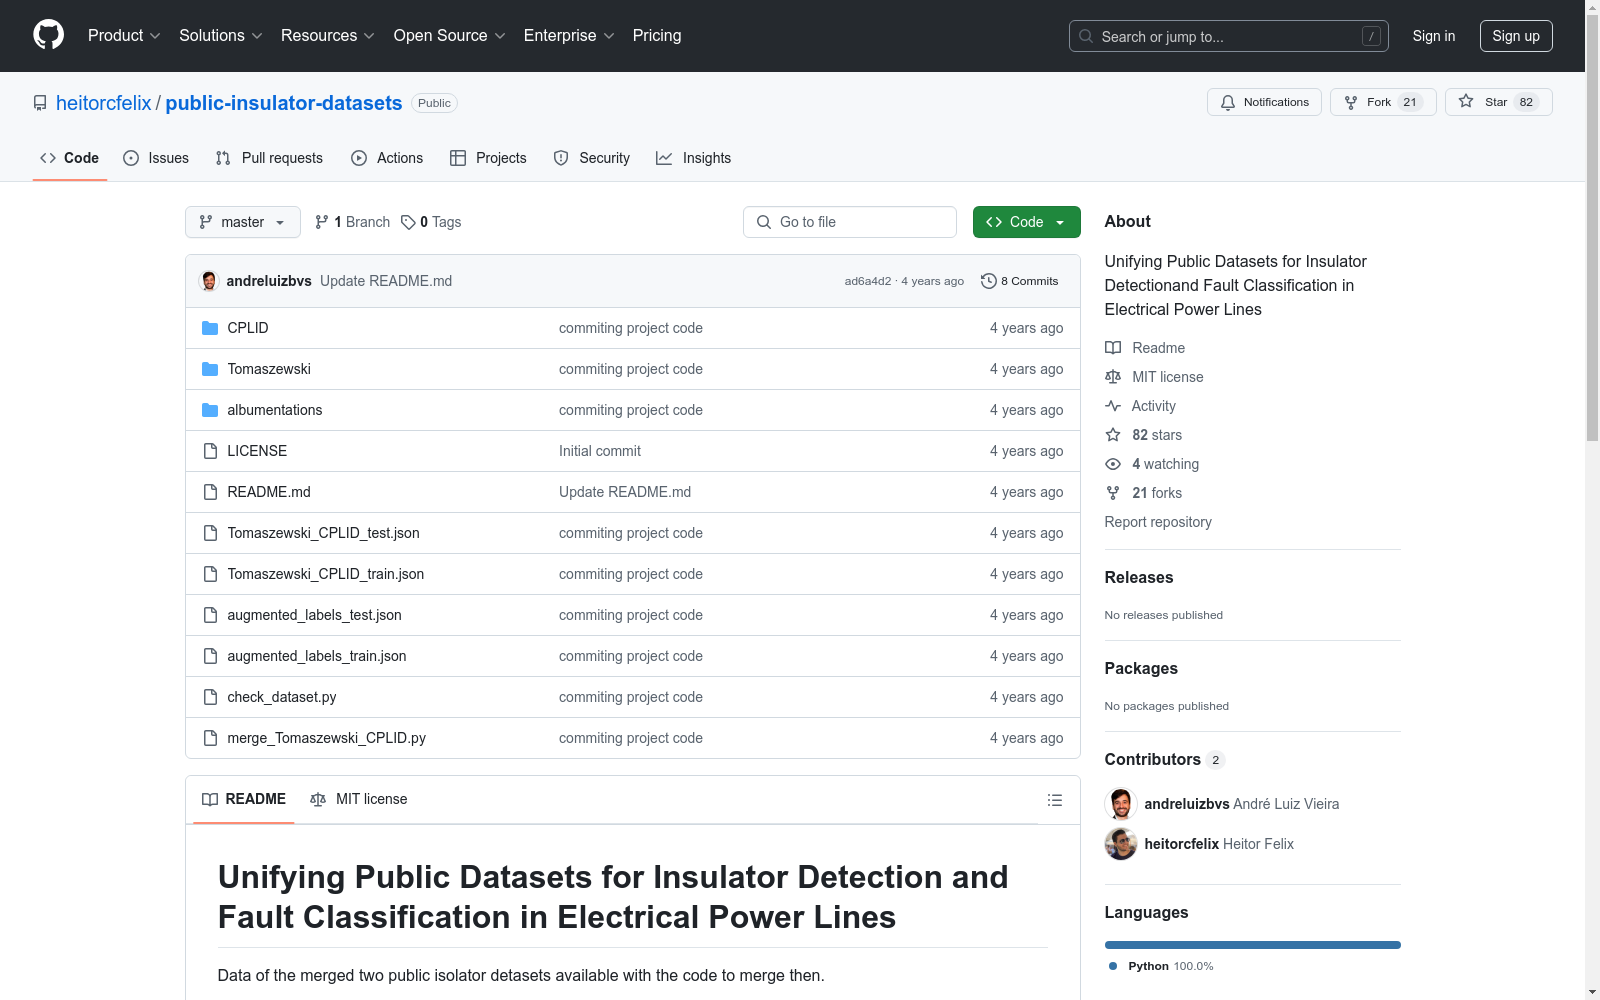The height and width of the screenshot is (1000, 1600).
Task: Open the Activity link
Action: pyautogui.click(x=1141, y=406)
